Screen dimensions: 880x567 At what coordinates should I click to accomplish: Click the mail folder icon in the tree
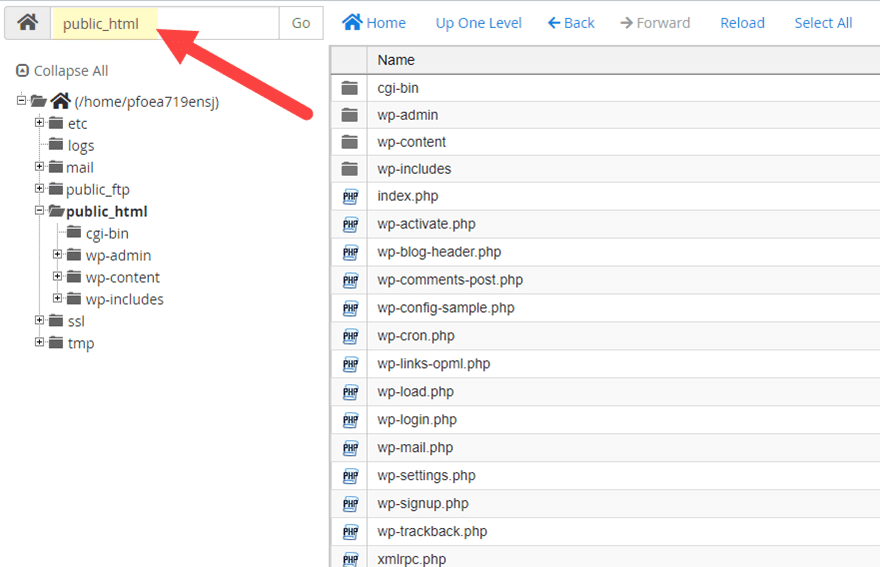coord(56,167)
